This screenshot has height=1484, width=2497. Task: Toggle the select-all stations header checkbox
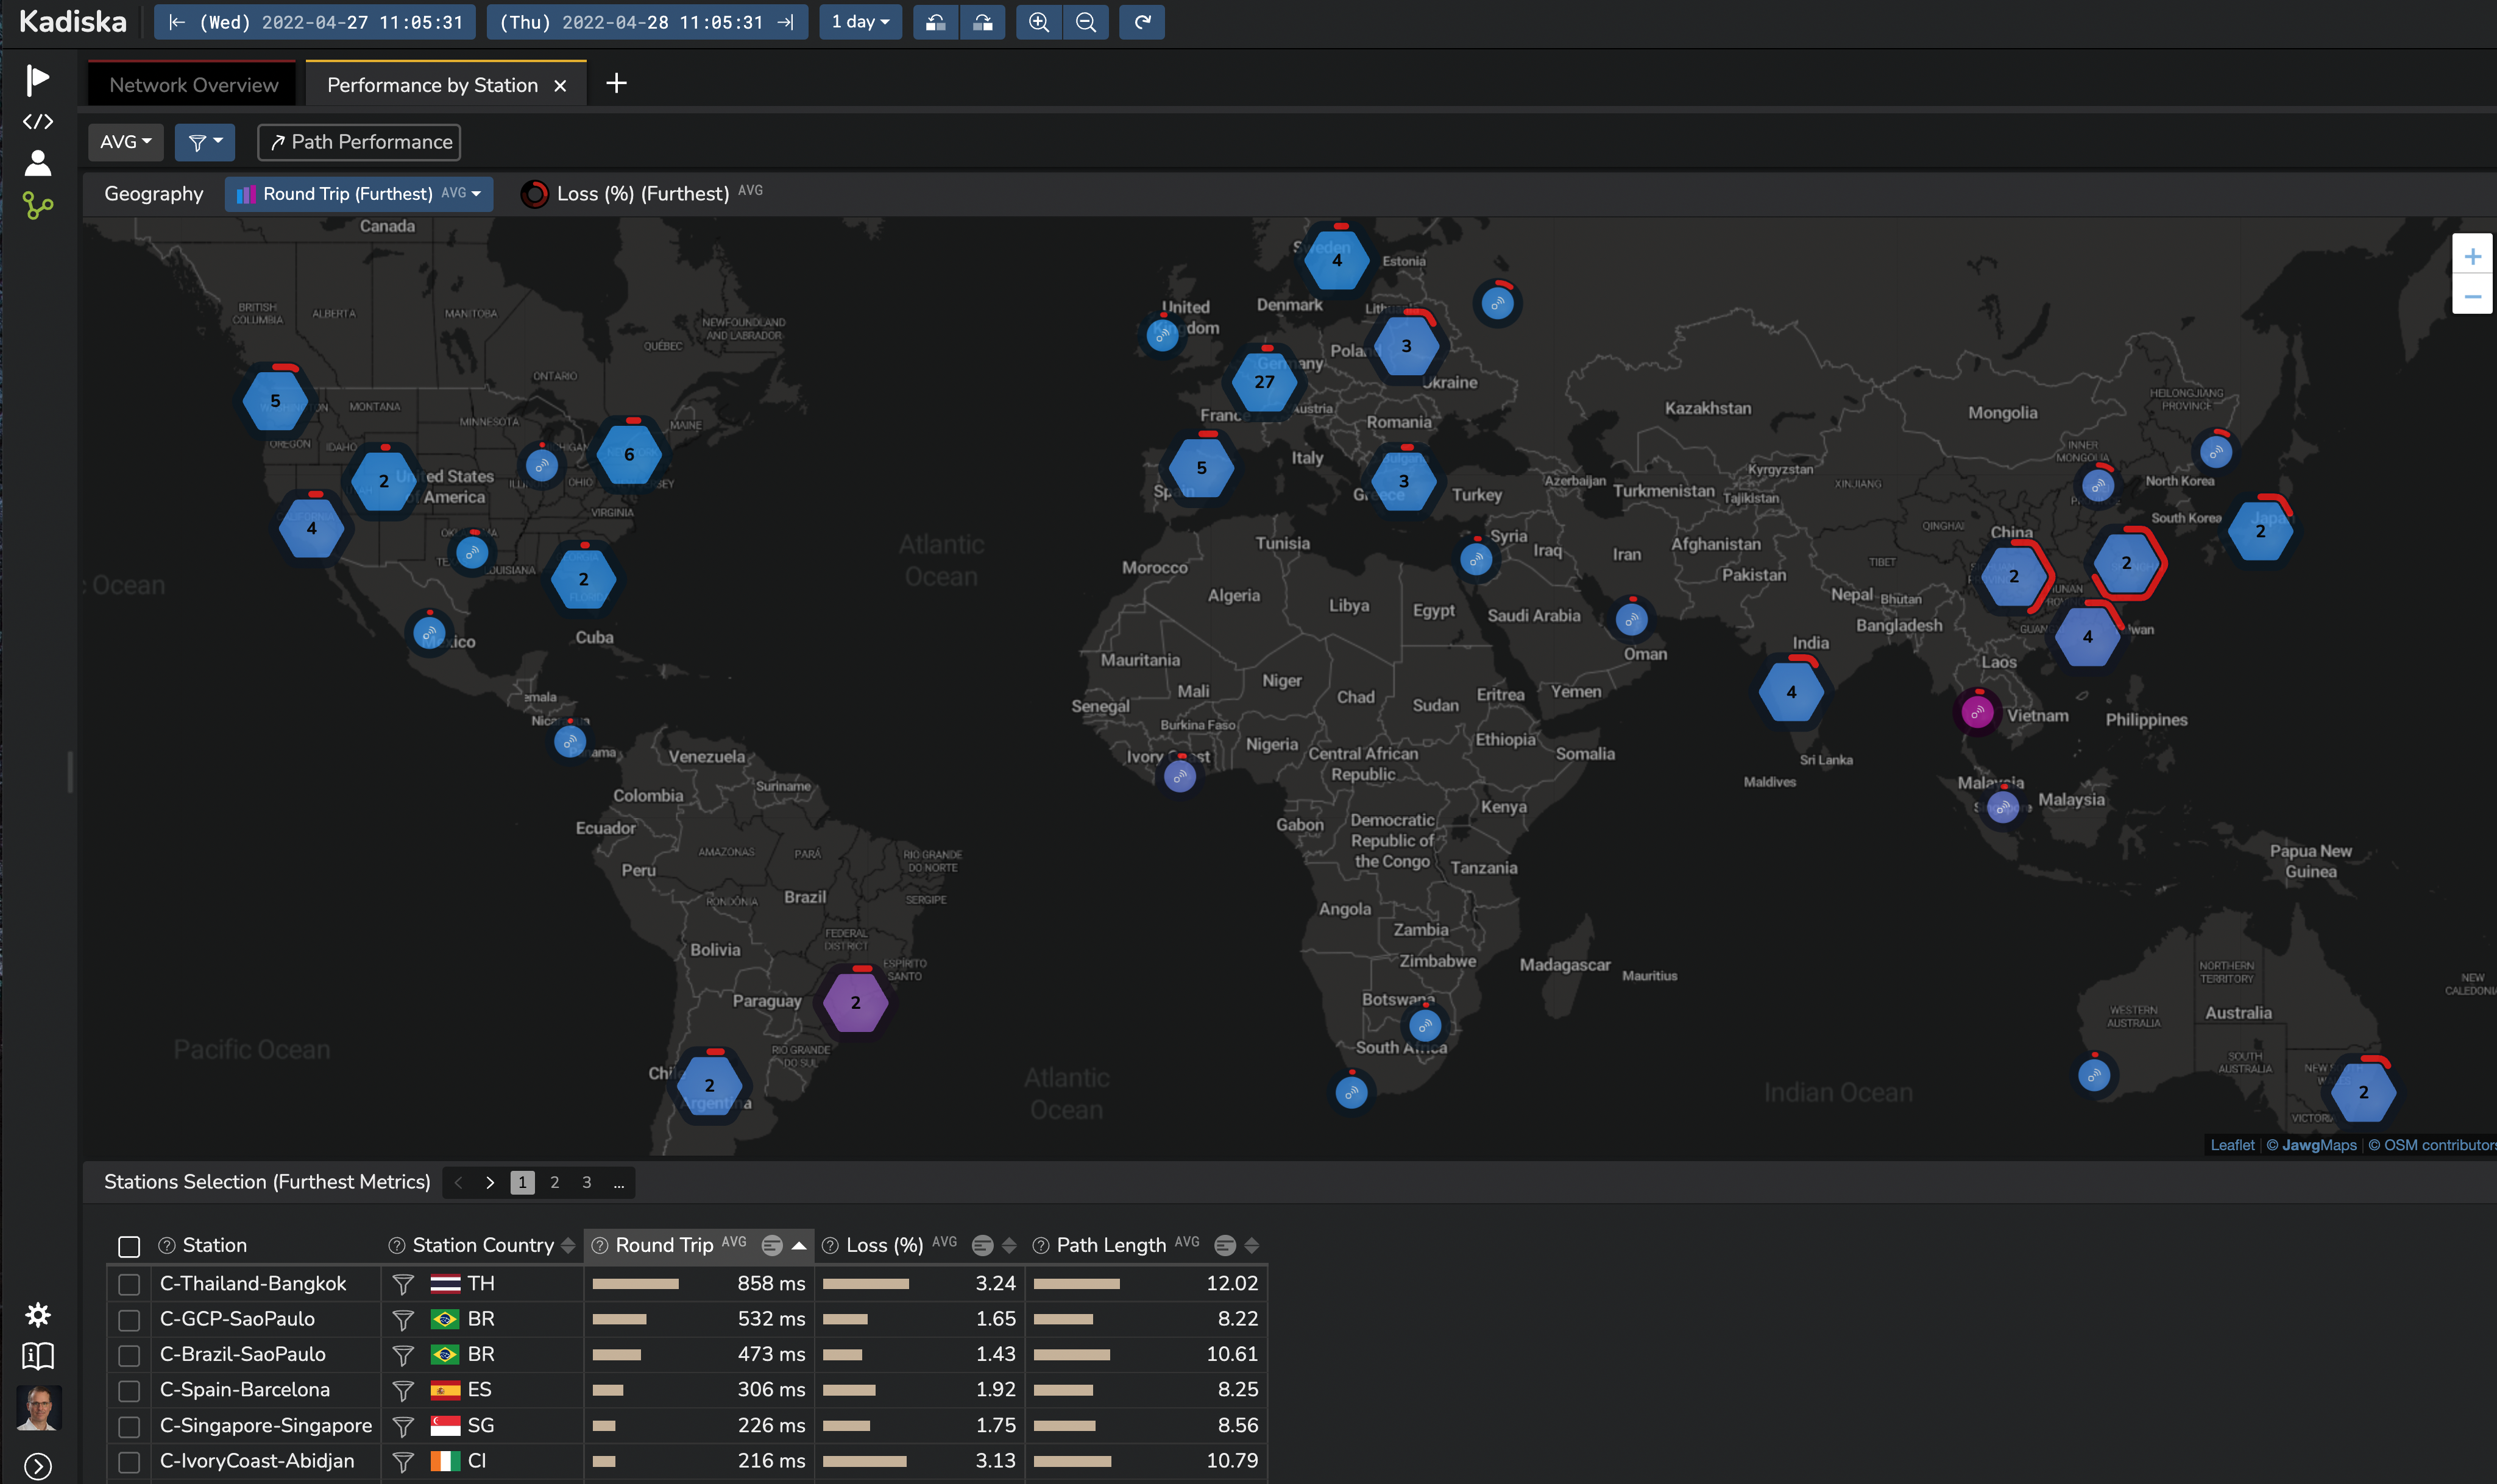(x=129, y=1246)
